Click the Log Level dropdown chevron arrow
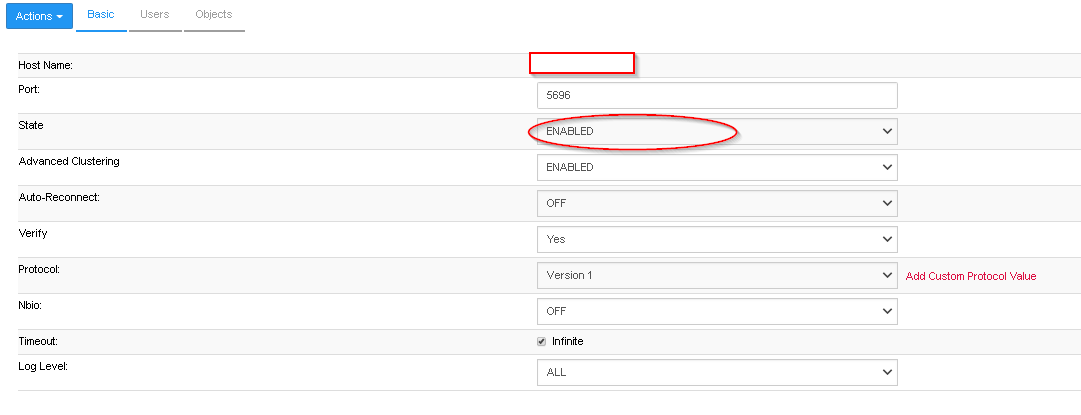Viewport: 1081px width, 415px height. point(886,373)
